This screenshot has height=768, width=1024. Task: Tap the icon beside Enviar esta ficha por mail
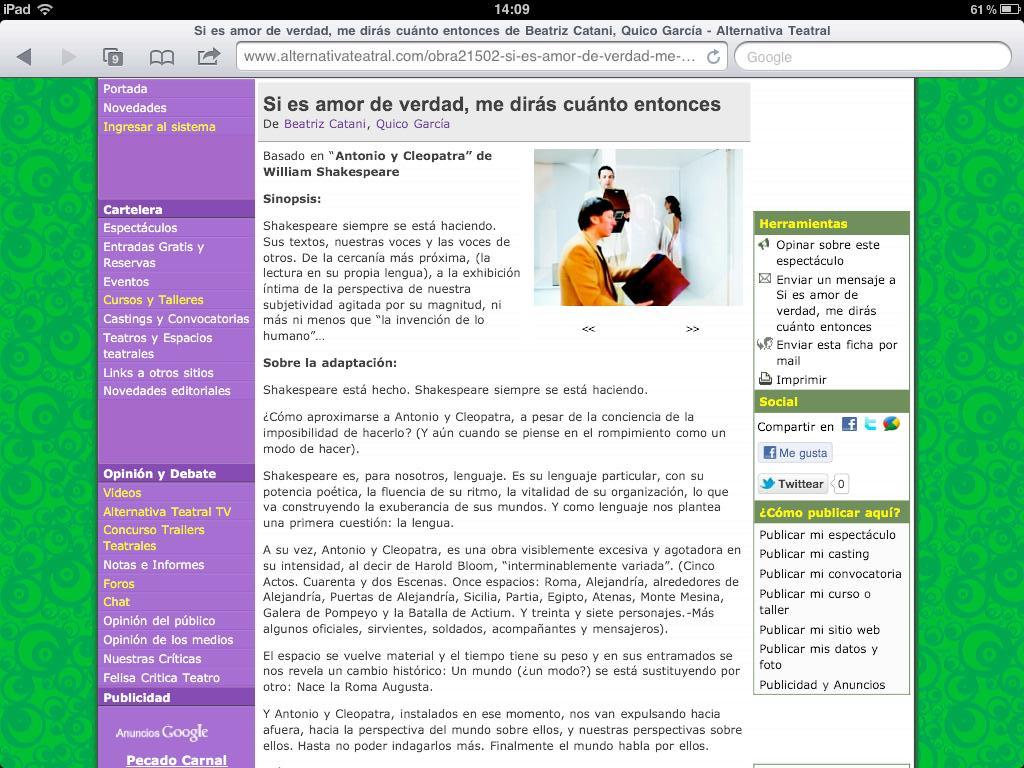point(765,344)
